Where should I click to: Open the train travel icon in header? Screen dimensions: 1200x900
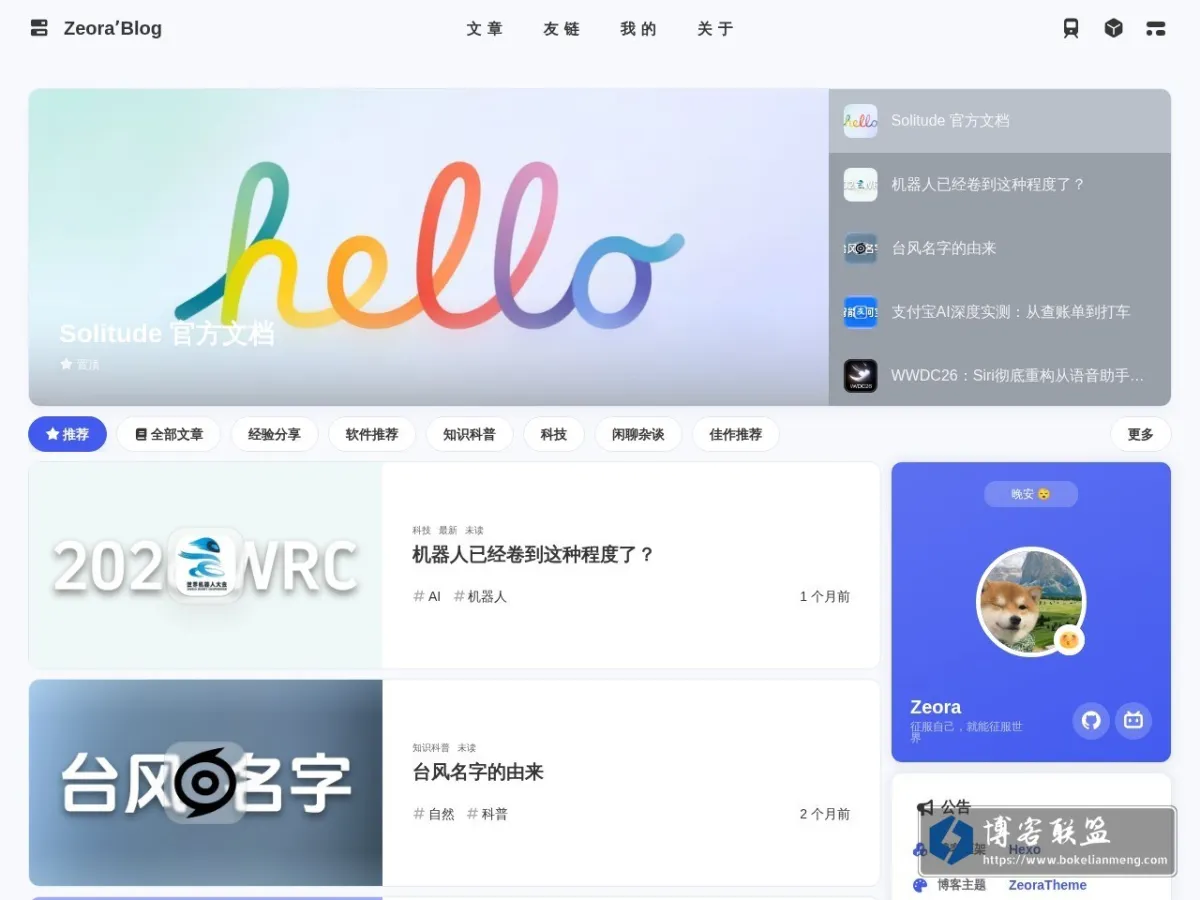click(1071, 28)
